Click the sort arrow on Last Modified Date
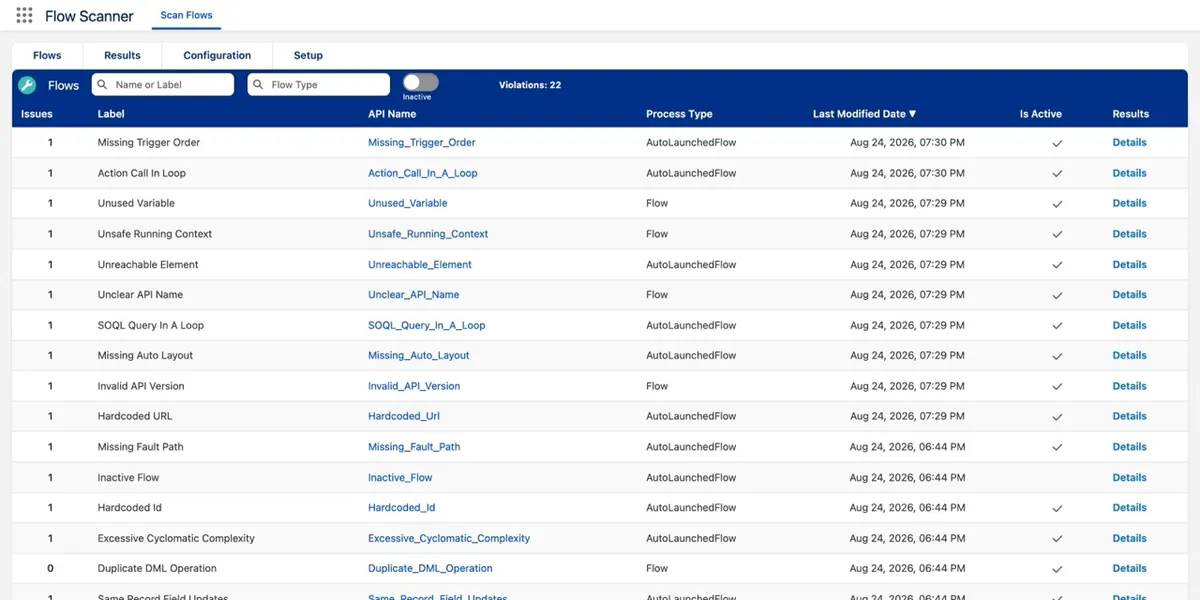The height and width of the screenshot is (600, 1200). pyautogui.click(x=913, y=114)
